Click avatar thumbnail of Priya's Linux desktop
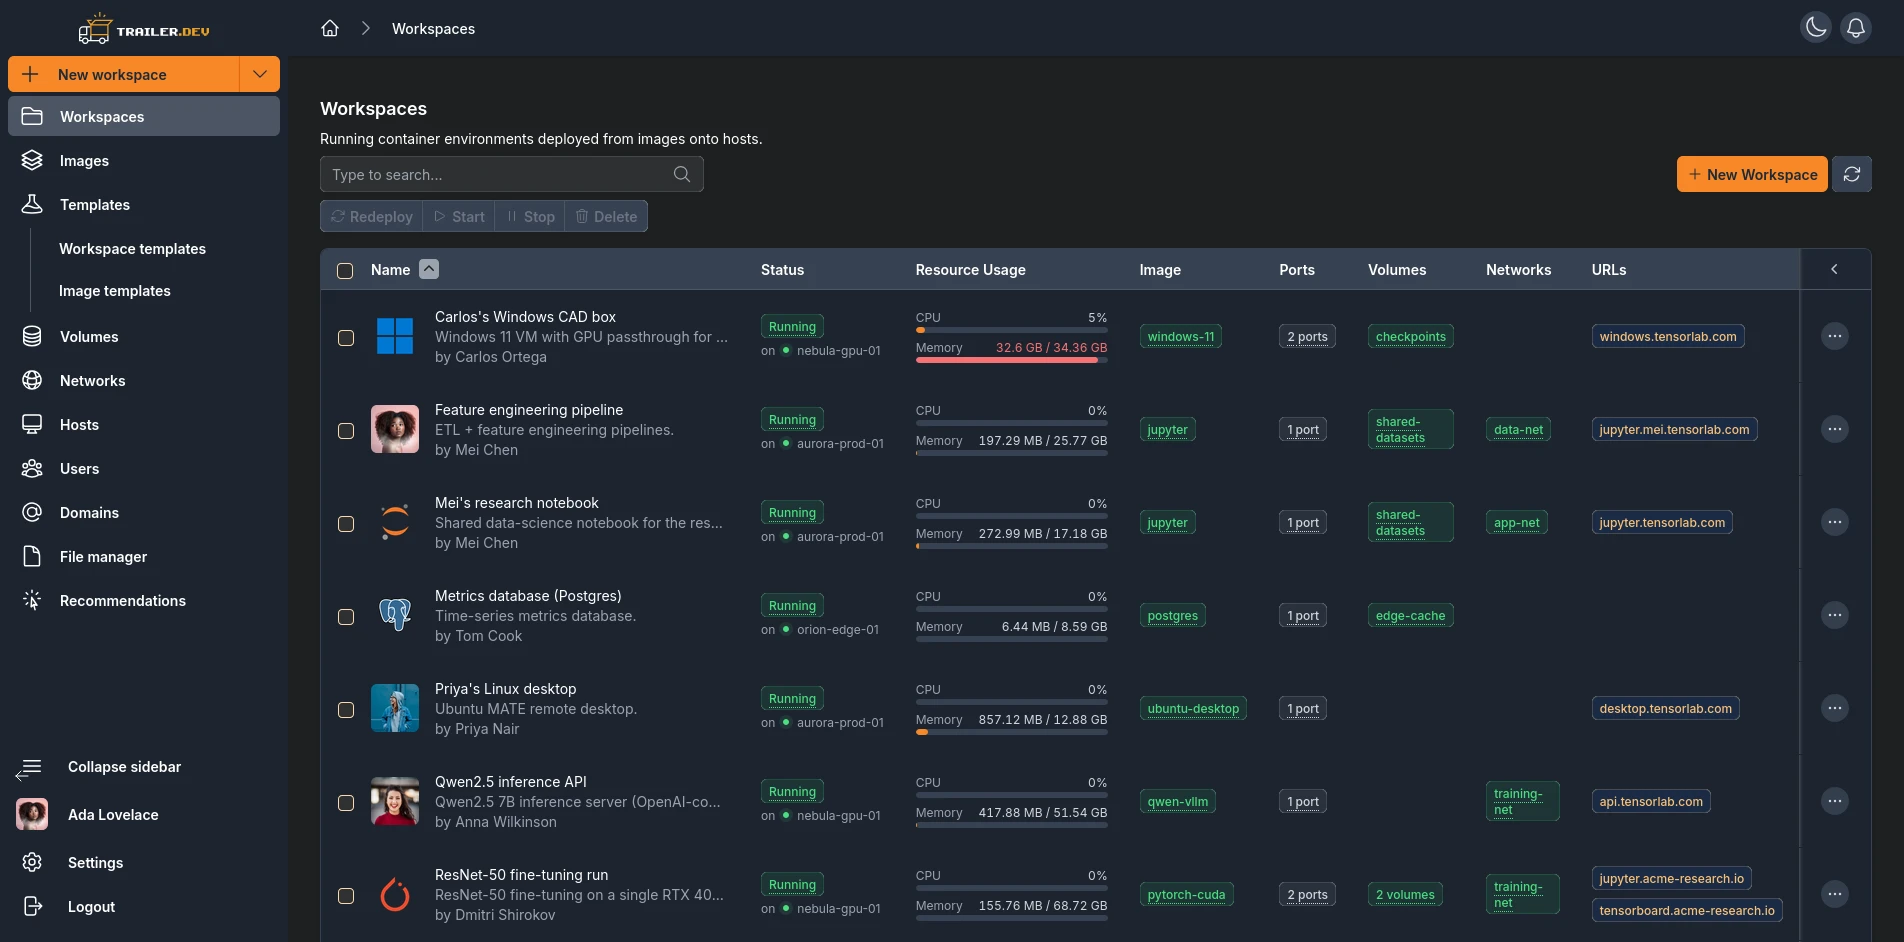 point(395,708)
